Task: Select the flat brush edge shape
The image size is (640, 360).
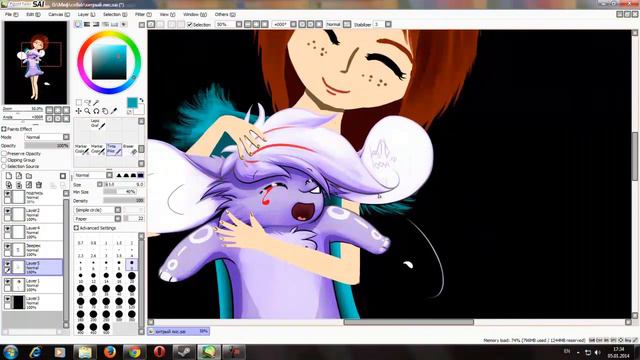Action: click(x=140, y=175)
